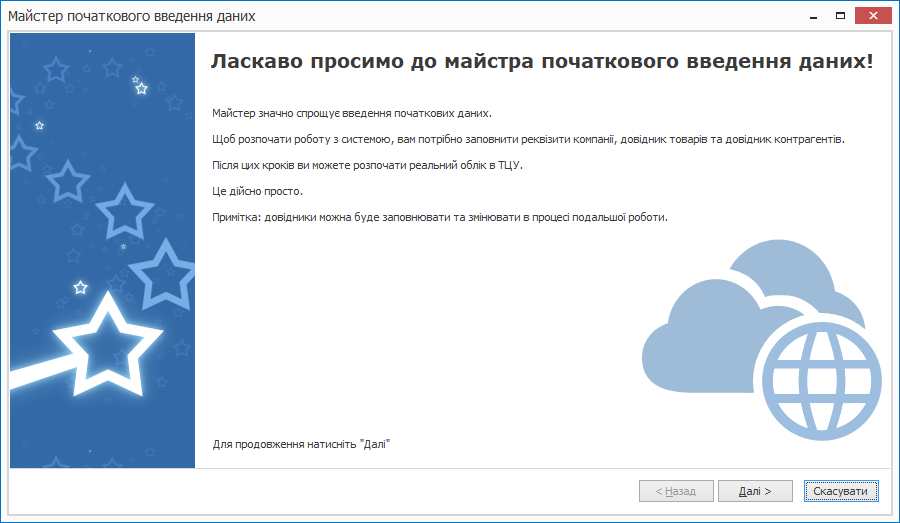Screen dimensions: 900x523
Task: Click the large glowing white star
Action: pyautogui.click(x=106, y=342)
